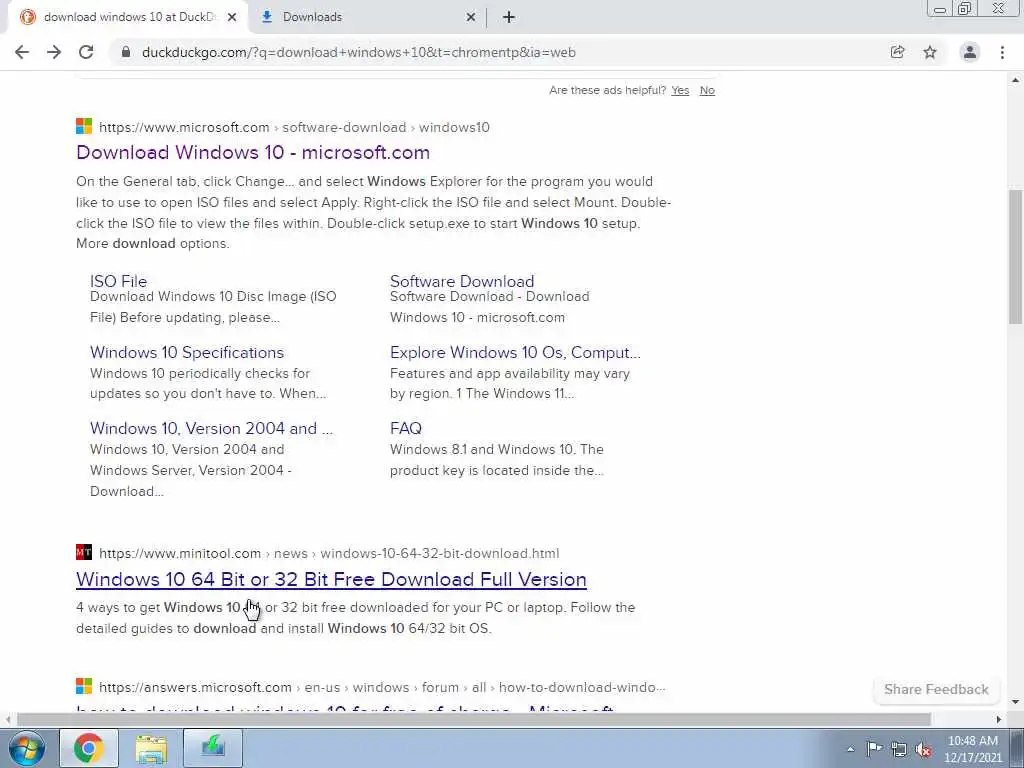Share this page via the share icon
Image resolution: width=1024 pixels, height=768 pixels.
[897, 52]
